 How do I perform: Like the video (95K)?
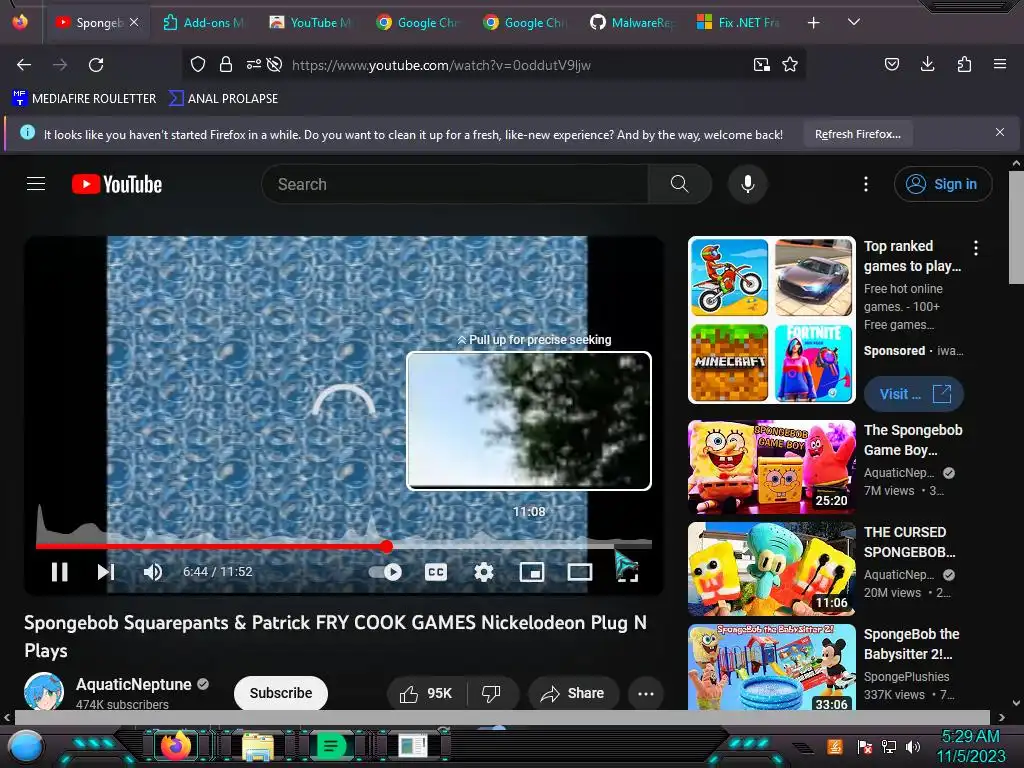[x=426, y=693]
